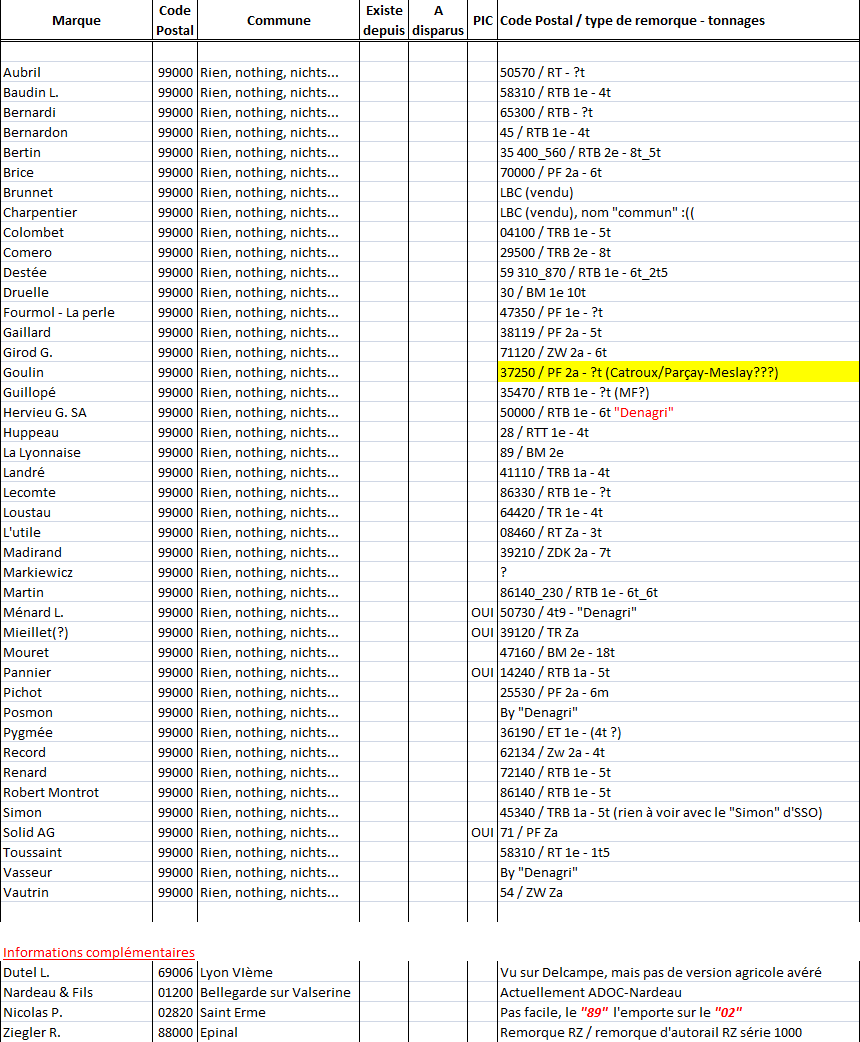The image size is (860, 1042).
Task: Select the 'Vasseur' cell
Action: pos(76,872)
